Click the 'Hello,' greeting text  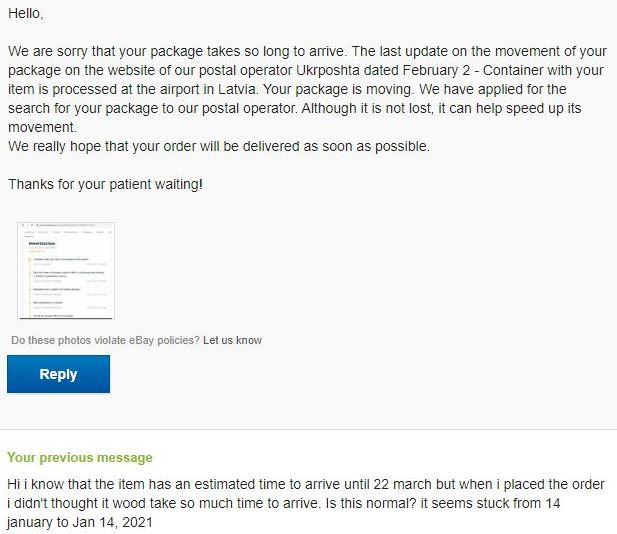[26, 13]
